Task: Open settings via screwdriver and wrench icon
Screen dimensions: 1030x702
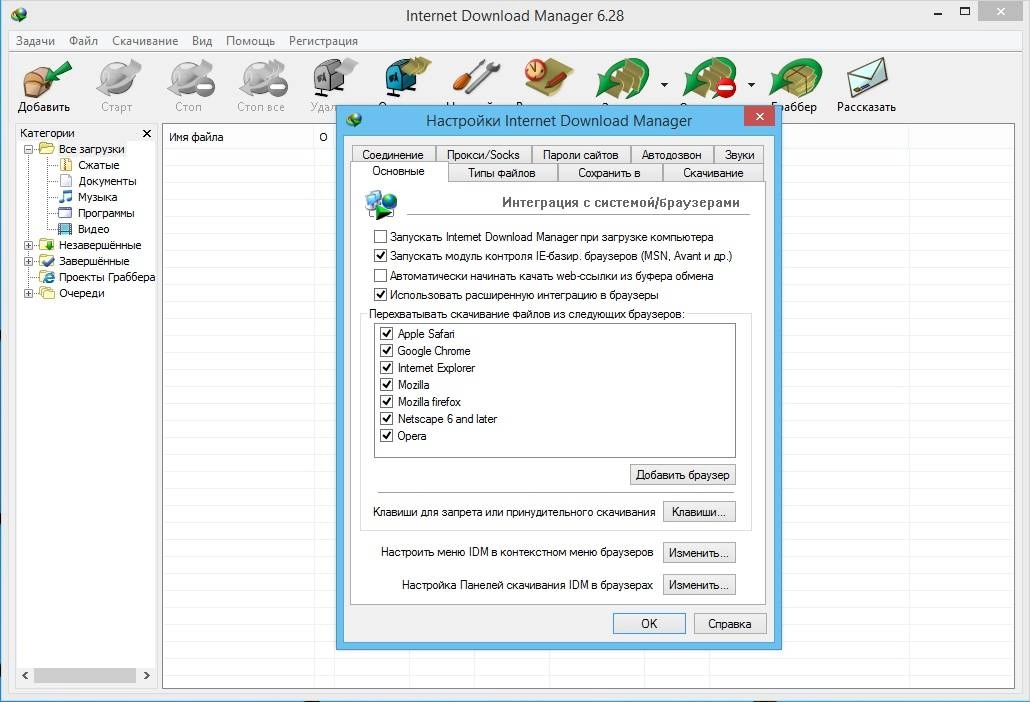Action: [478, 77]
